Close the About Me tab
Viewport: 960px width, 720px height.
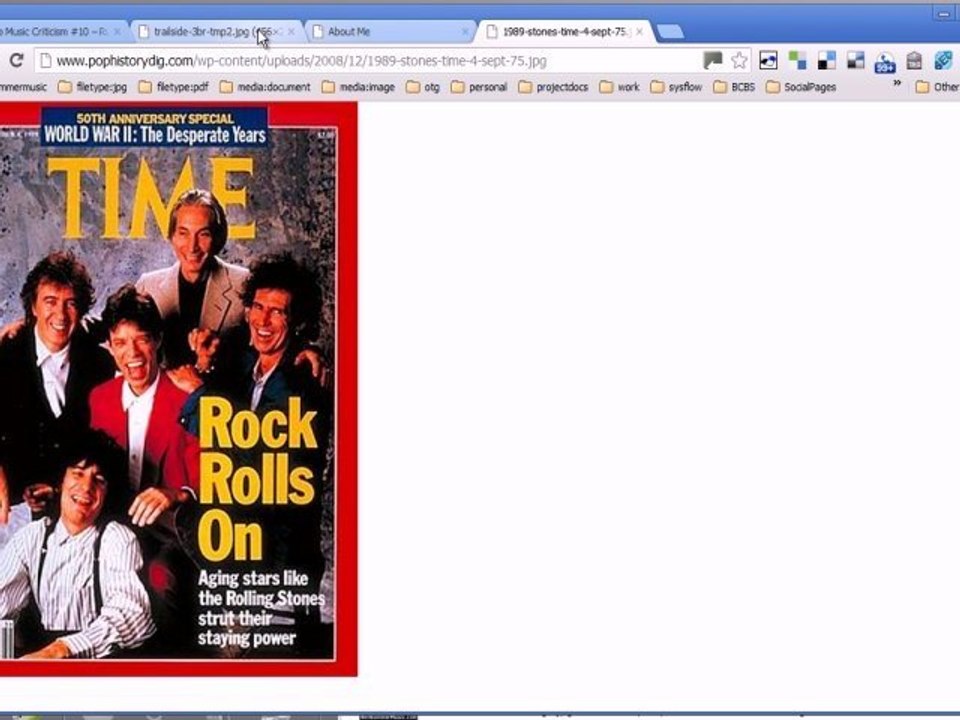click(x=465, y=31)
